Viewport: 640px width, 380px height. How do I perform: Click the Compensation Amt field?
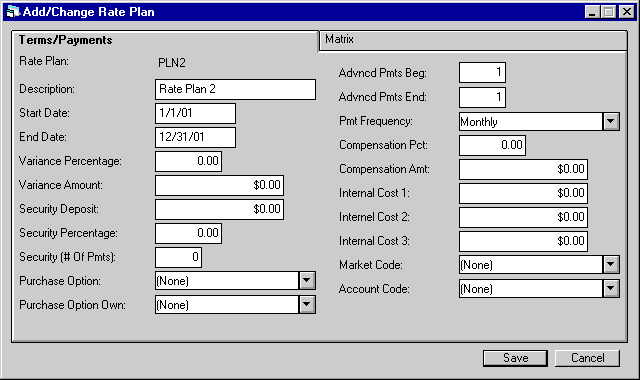(x=523, y=169)
